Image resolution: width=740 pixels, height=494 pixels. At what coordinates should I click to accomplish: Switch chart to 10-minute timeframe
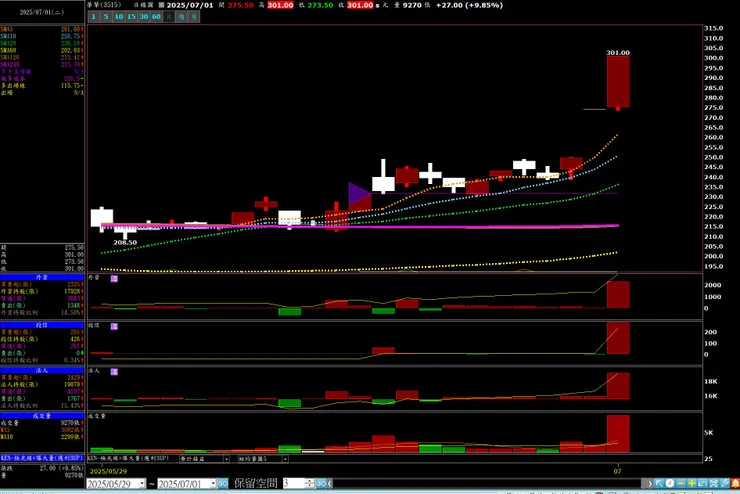(119, 17)
